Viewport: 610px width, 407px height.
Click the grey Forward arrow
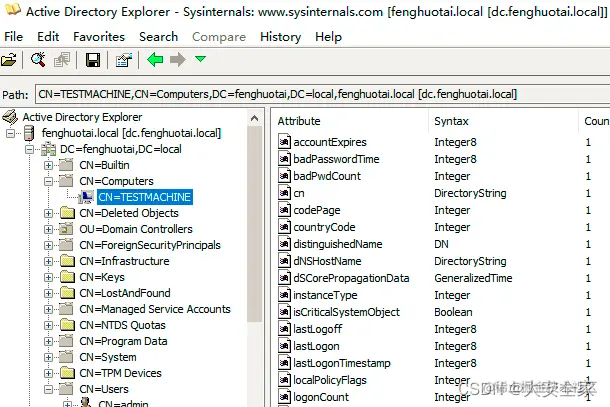pyautogui.click(x=178, y=60)
